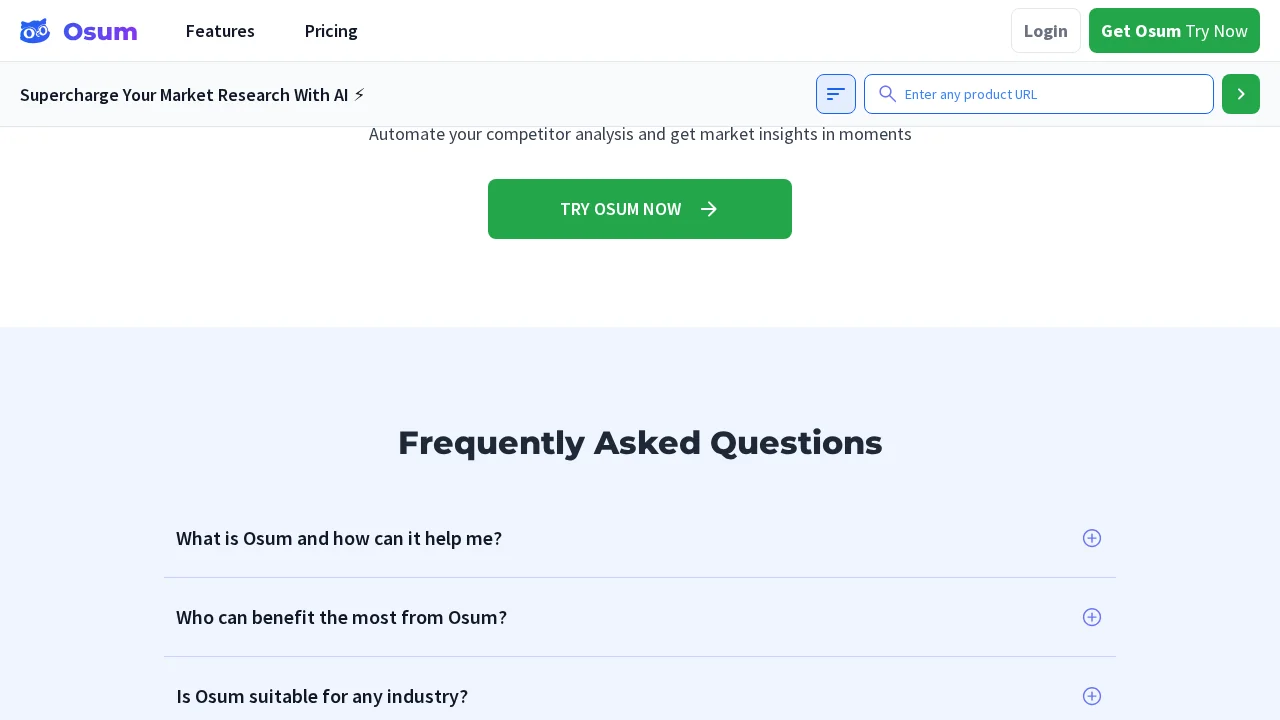This screenshot has width=1280, height=720.
Task: Click the 'Enter any product URL' input field
Action: [1039, 94]
